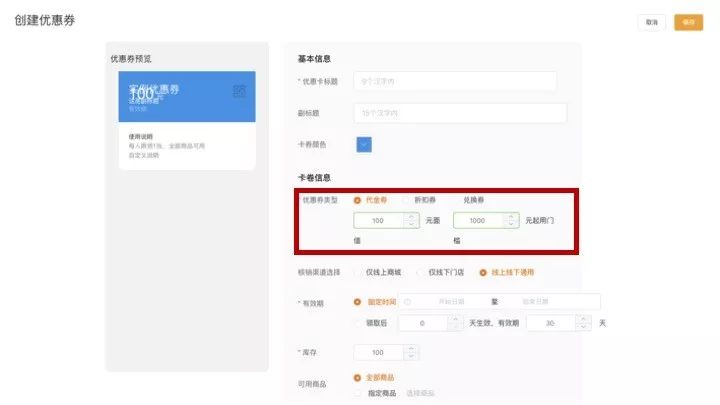Click the 保存 save button
Viewport: 720px width, 405px height.
[688, 22]
